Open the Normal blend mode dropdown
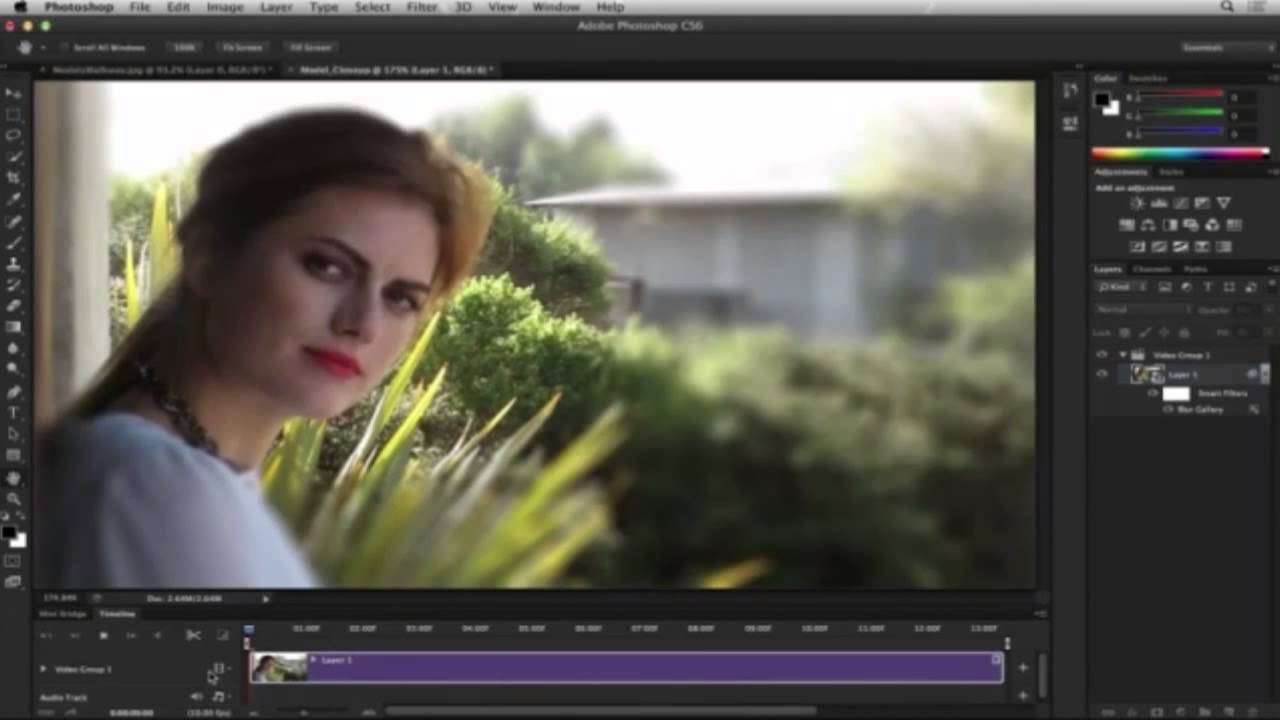Viewport: 1280px width, 720px height. (x=1143, y=309)
